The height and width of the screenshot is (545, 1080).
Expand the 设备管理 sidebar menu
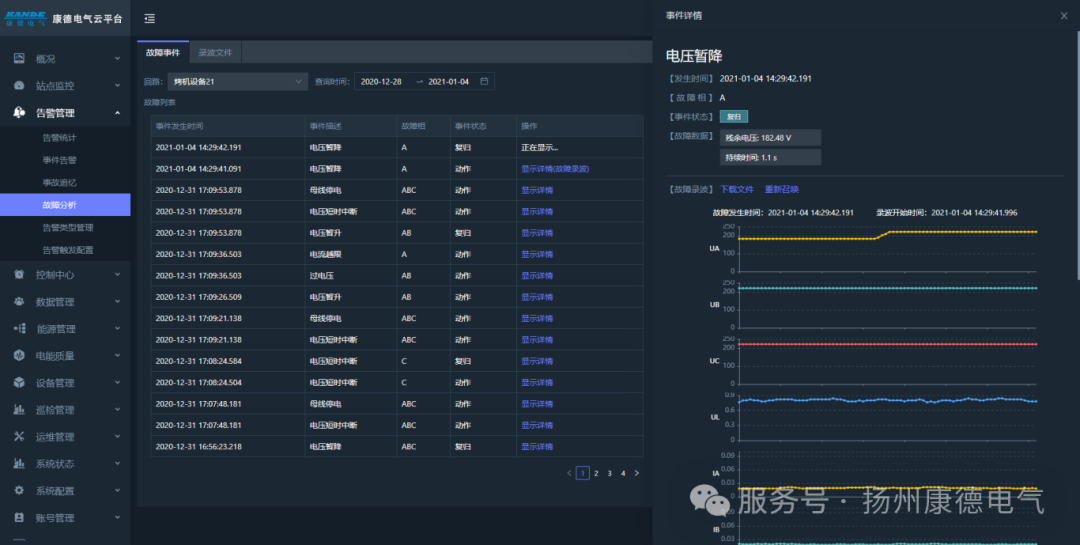(117, 382)
